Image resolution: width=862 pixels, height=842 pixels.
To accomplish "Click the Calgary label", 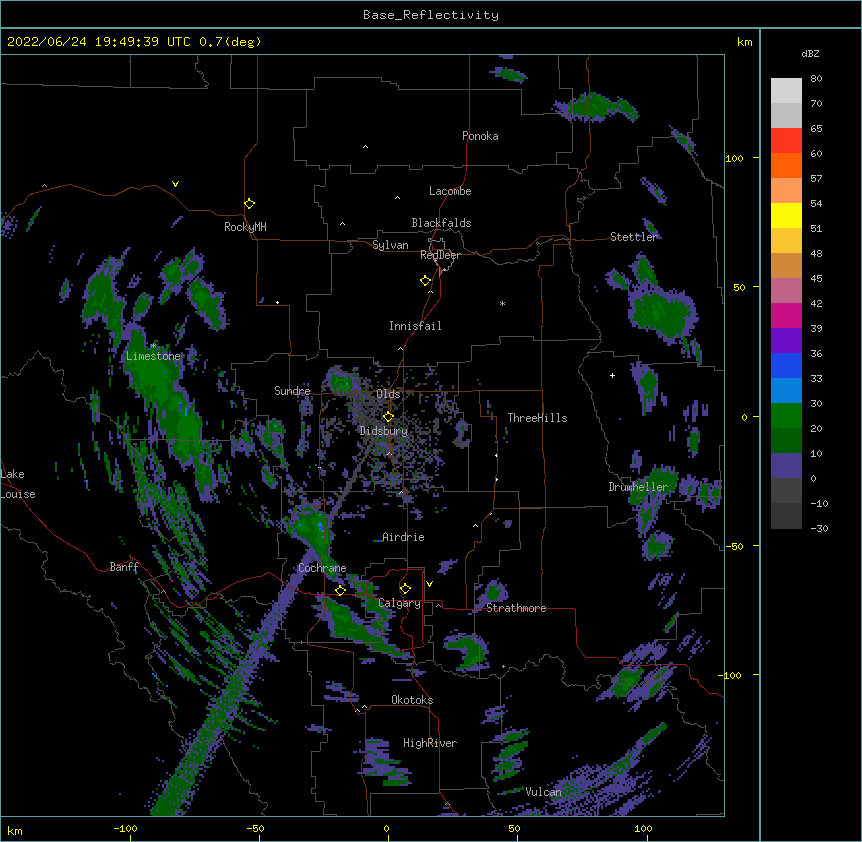I will [400, 603].
